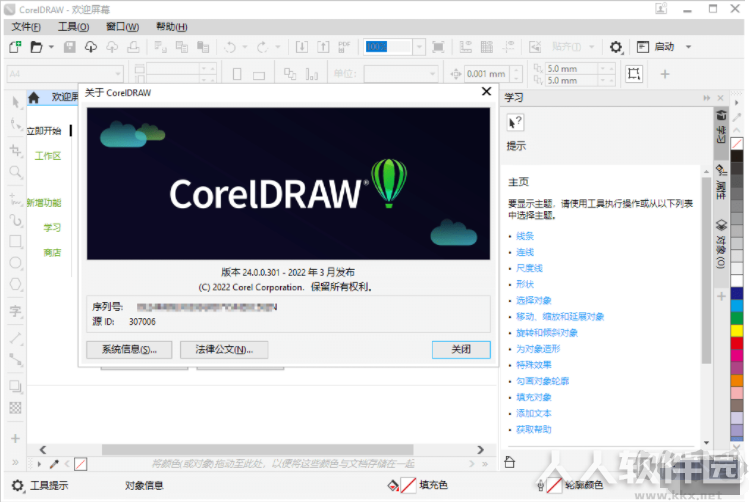Viewport: 749px width, 502px height.
Task: Close the 关于 CorelDRAW dialog with X
Action: coord(486,91)
